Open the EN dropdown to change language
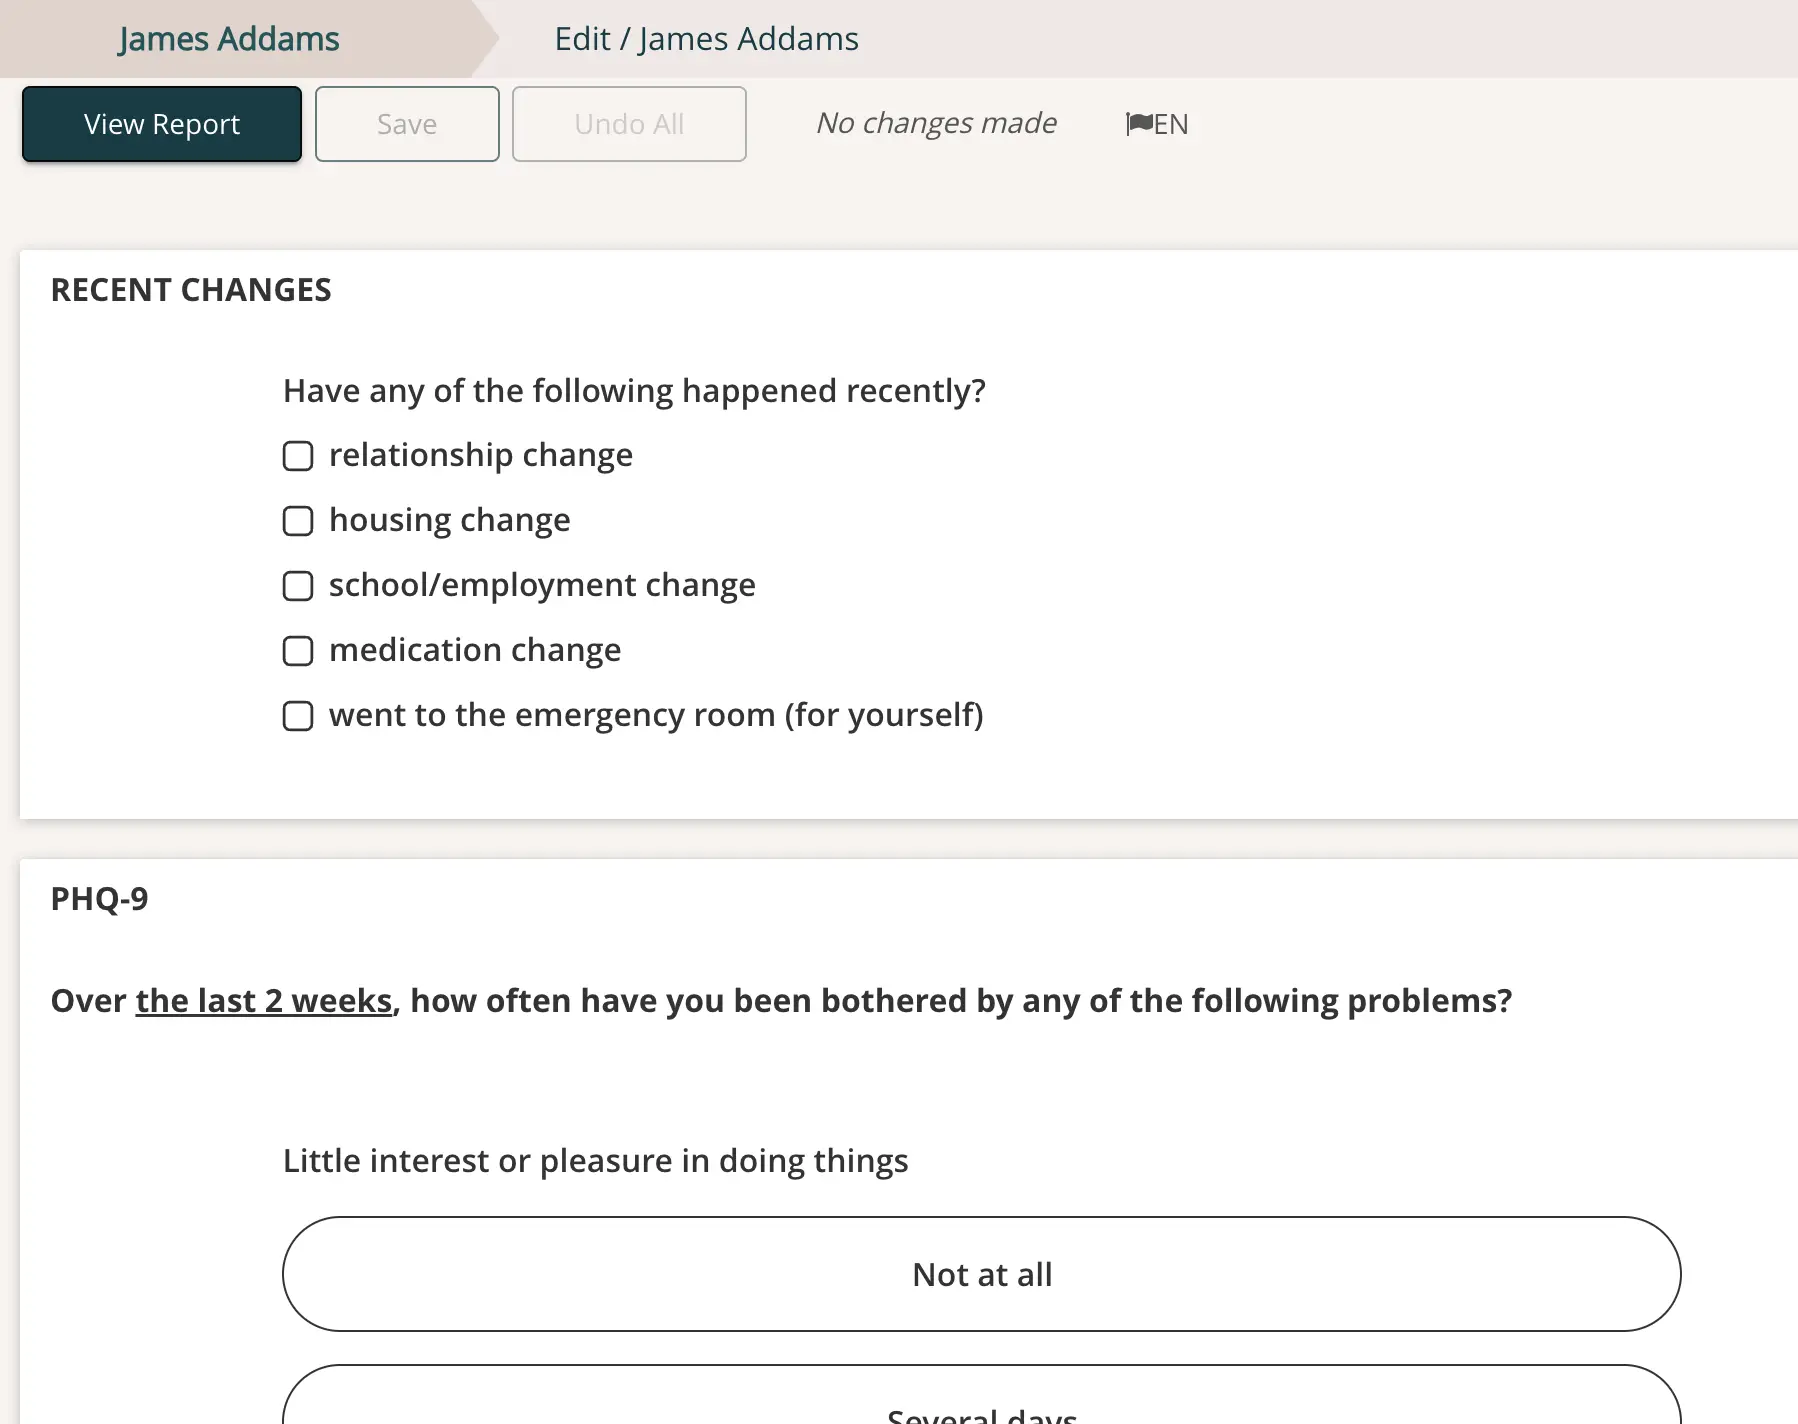Image resolution: width=1798 pixels, height=1424 pixels. 1156,124
